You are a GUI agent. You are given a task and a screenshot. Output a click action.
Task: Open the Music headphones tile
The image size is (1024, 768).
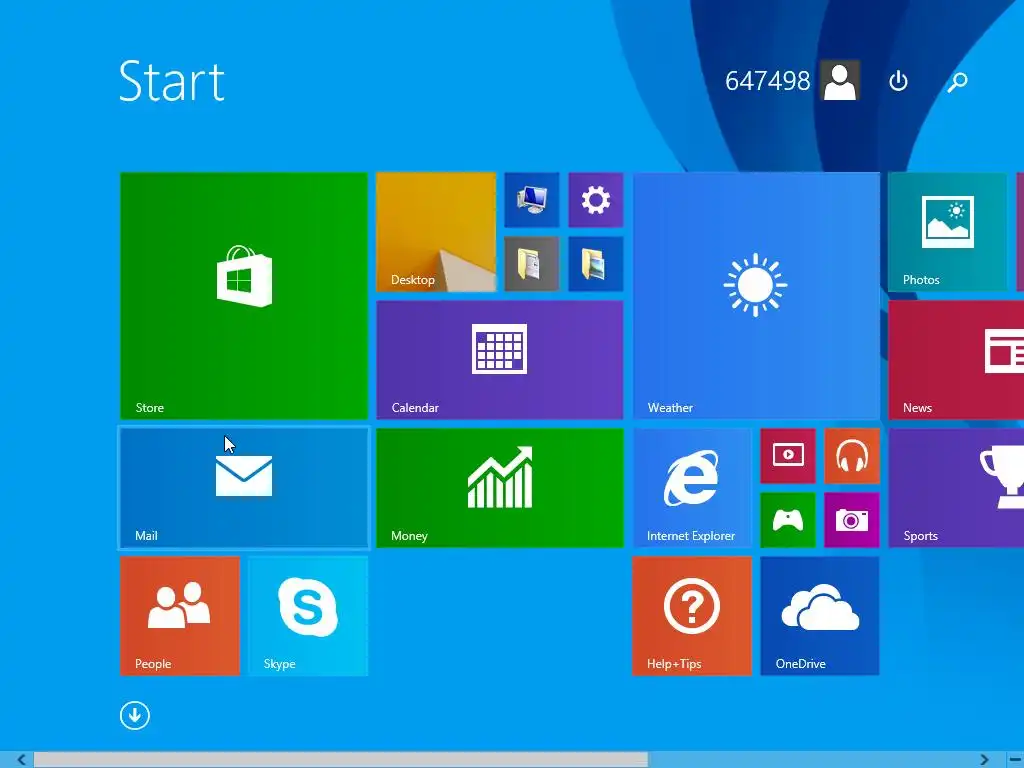[x=852, y=455]
